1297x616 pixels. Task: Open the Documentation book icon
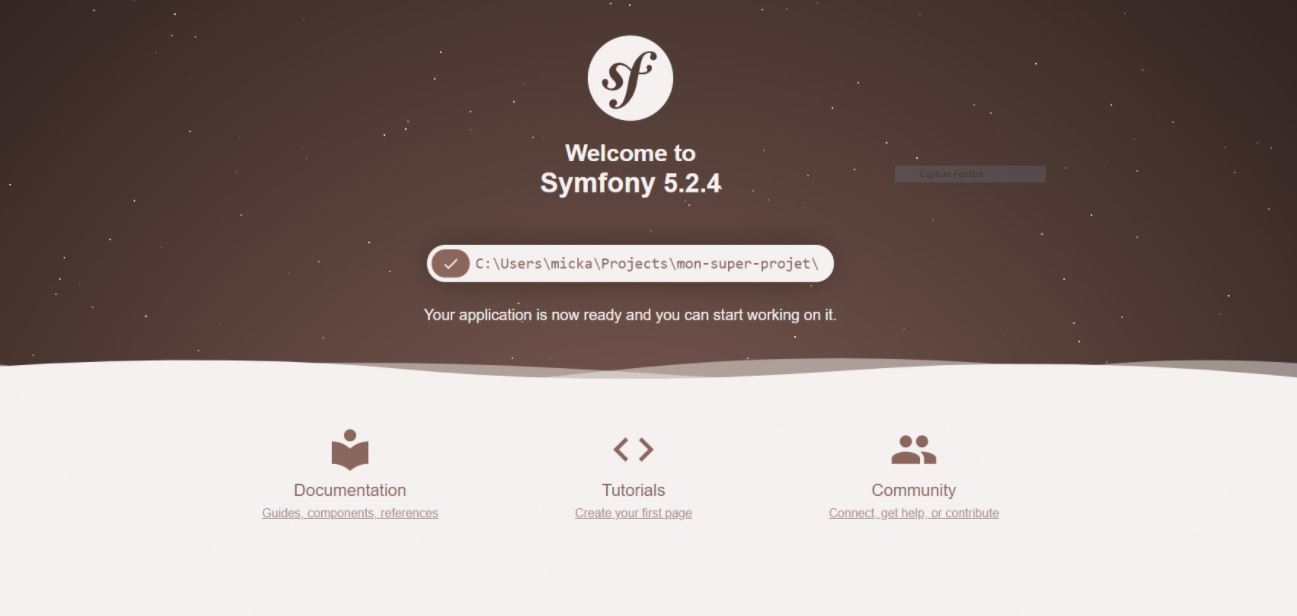coord(350,450)
